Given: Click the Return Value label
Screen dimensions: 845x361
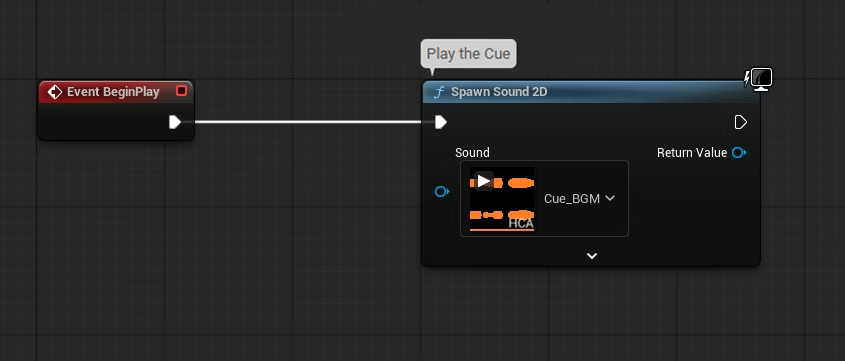Looking at the screenshot, I should (692, 153).
